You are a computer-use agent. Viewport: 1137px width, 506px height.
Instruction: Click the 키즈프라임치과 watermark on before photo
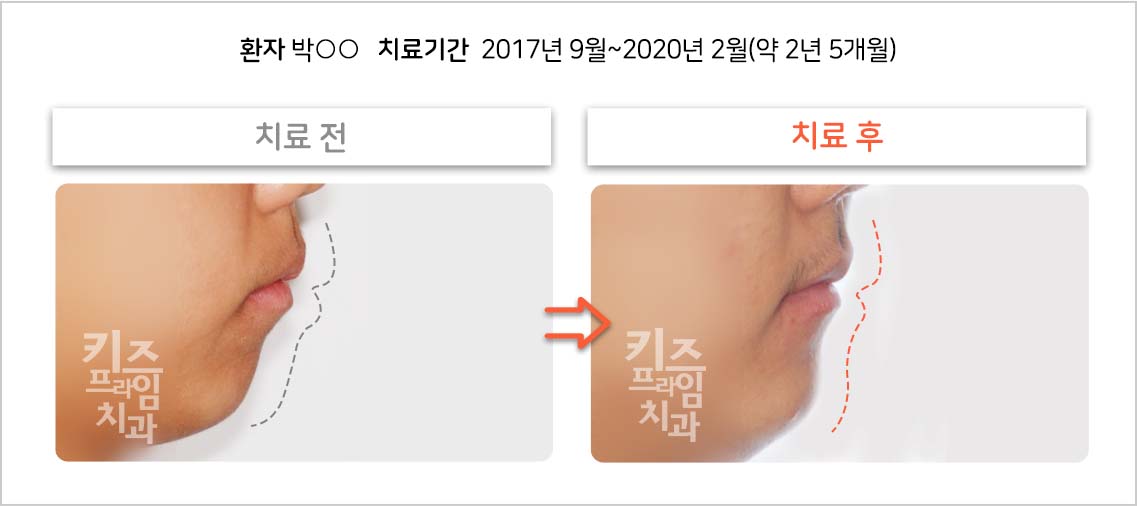[122, 387]
